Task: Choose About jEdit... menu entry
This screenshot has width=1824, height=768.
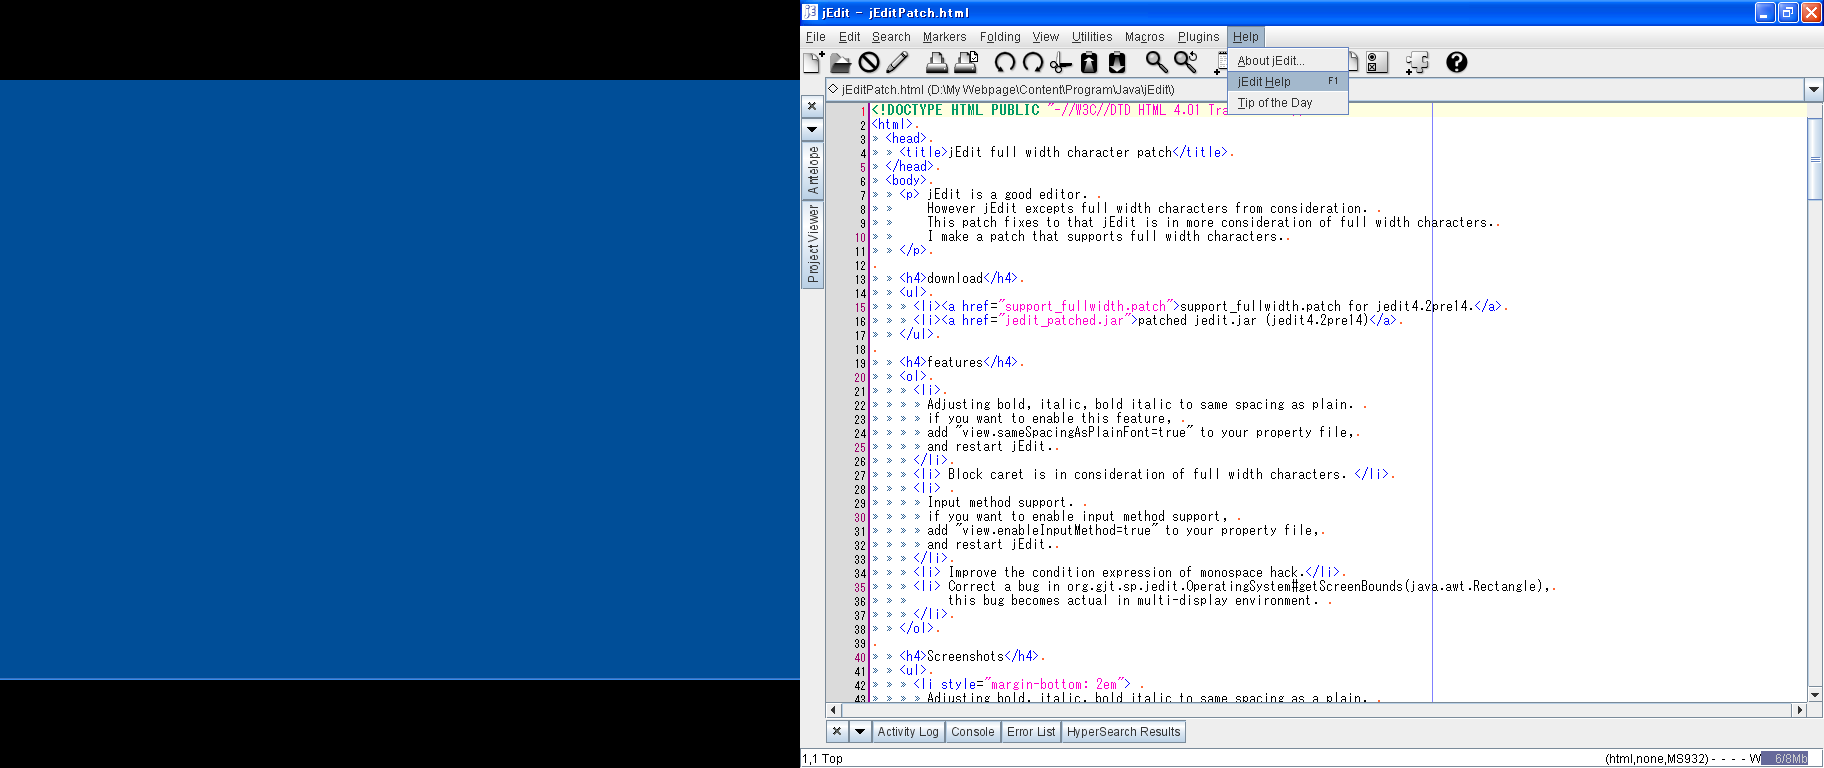Action: (1288, 61)
